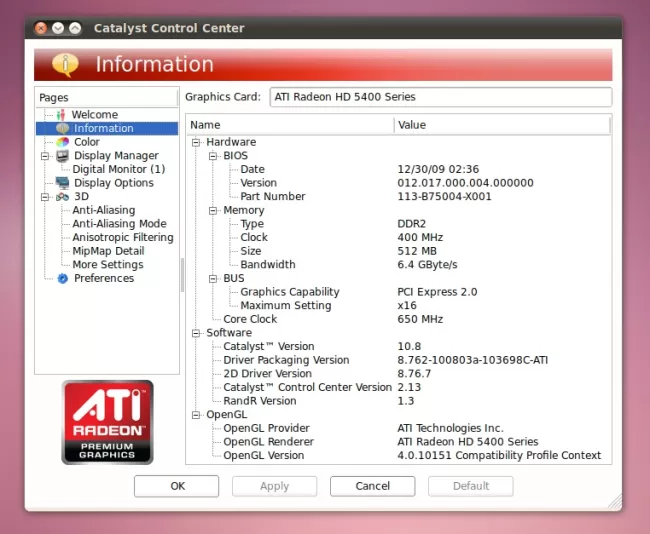Collapse the Memory group
The height and width of the screenshot is (534, 650).
[x=213, y=211]
